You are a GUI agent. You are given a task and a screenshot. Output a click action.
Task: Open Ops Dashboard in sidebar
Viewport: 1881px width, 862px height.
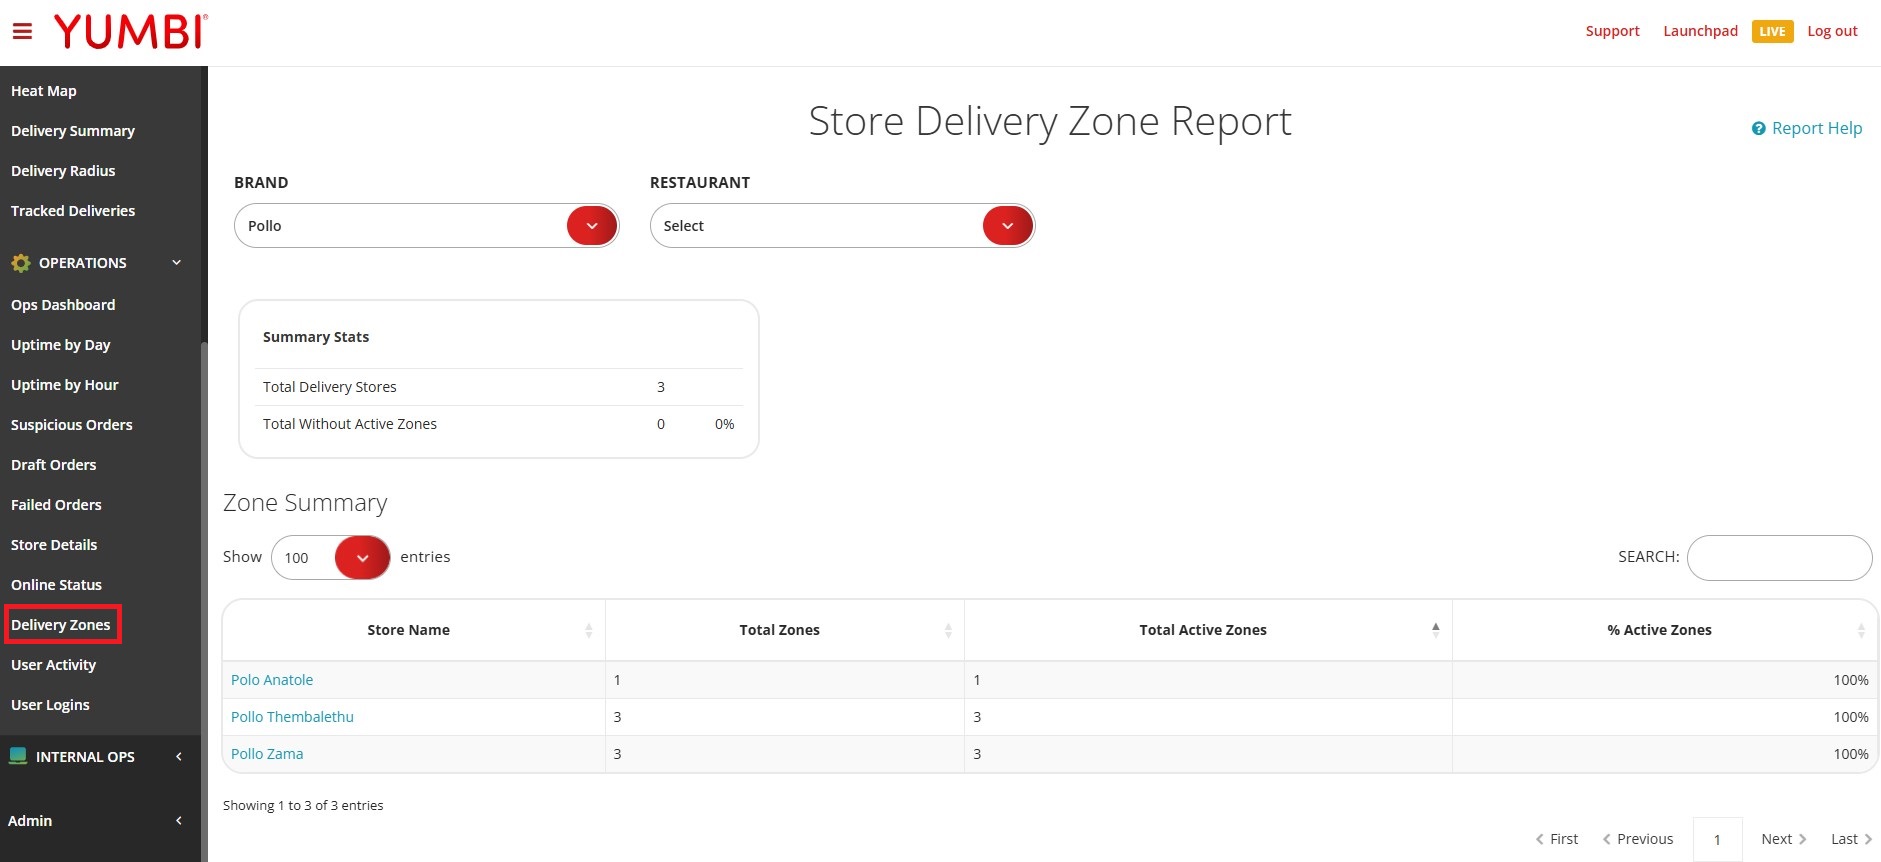point(63,305)
